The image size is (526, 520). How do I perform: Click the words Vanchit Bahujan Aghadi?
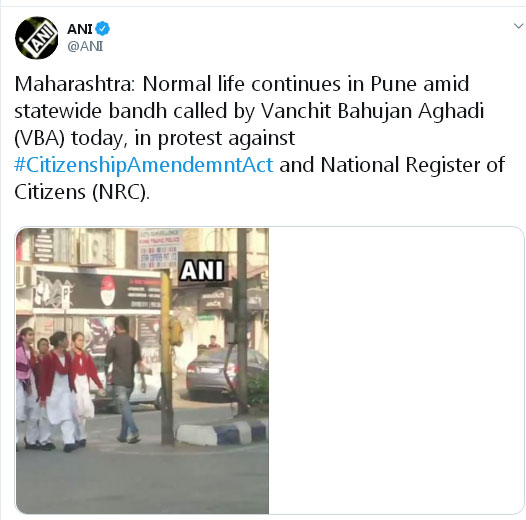(x=372, y=111)
